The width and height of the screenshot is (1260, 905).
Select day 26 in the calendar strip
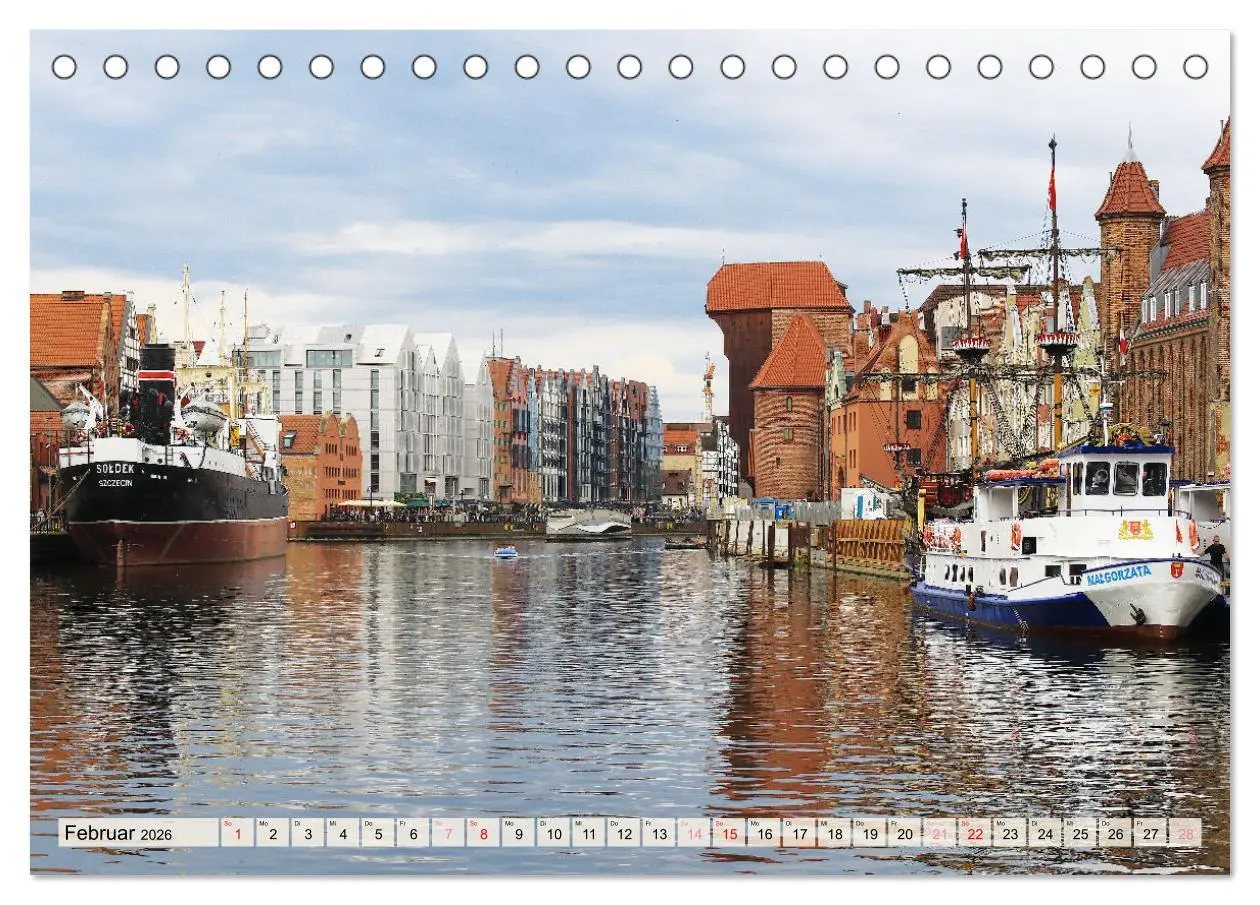(x=1113, y=833)
